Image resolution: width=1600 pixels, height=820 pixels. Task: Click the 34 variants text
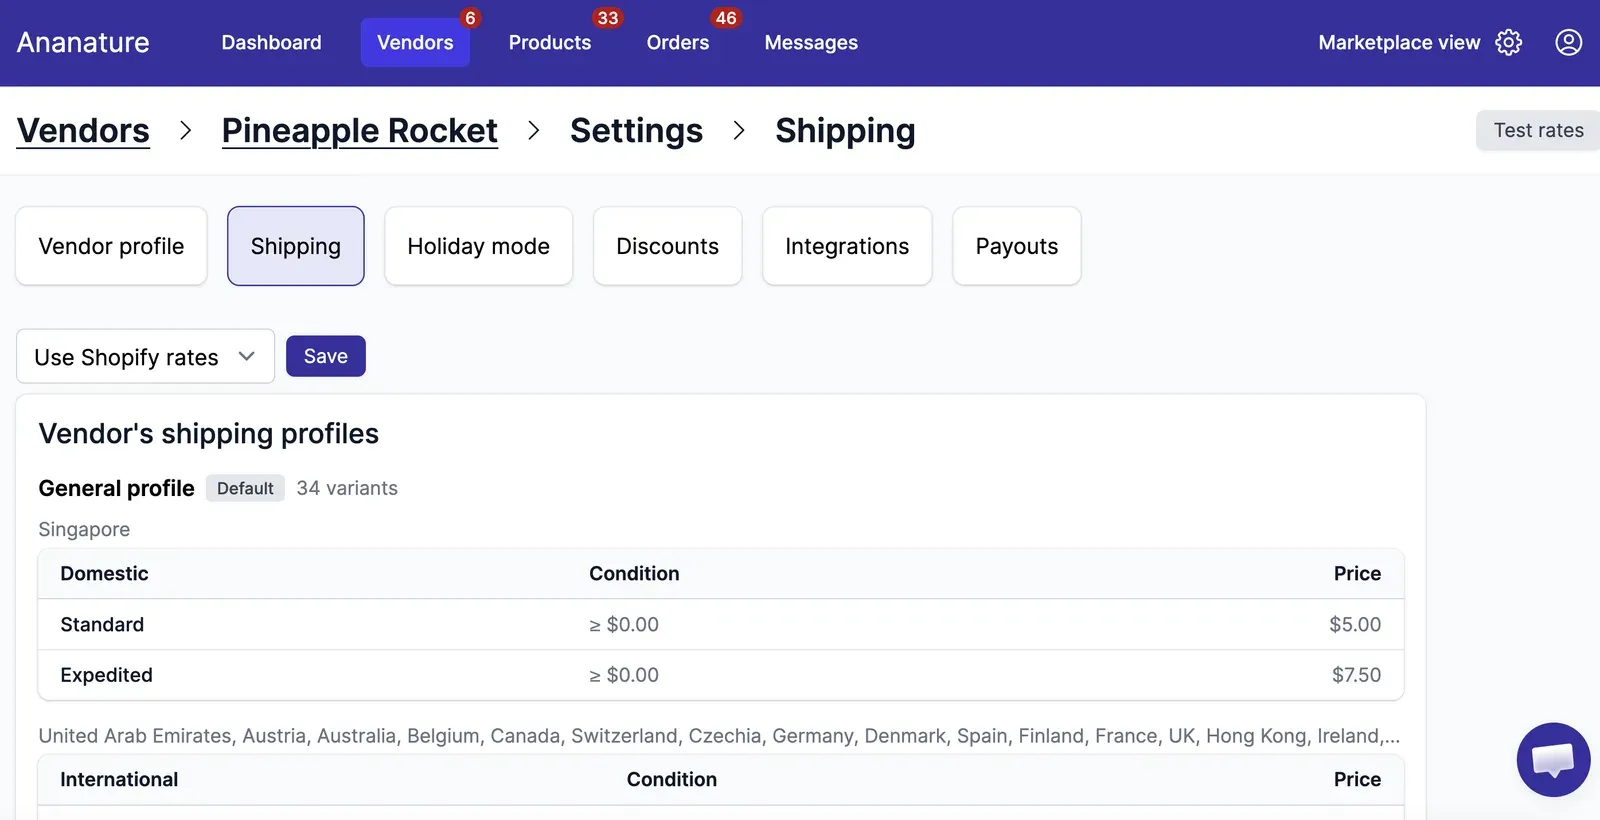point(347,488)
